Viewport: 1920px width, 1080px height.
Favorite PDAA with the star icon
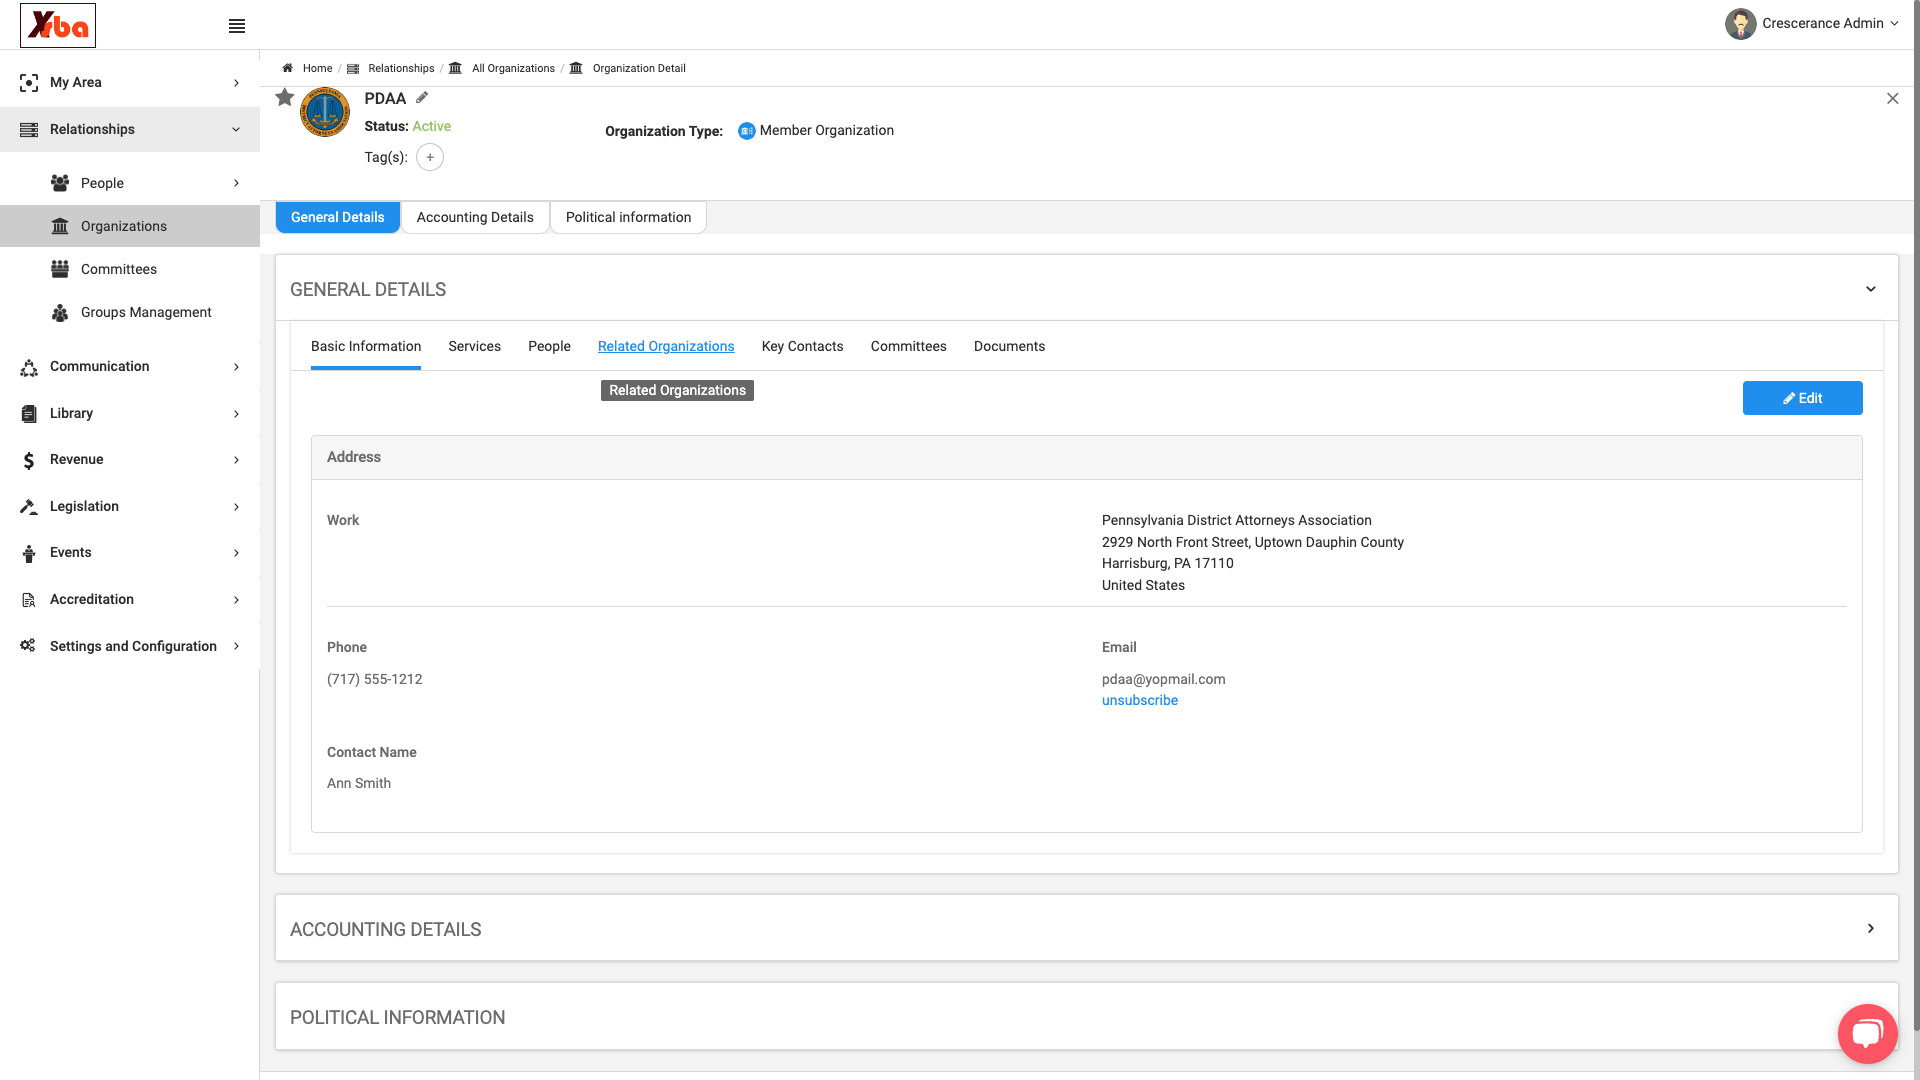coord(285,97)
